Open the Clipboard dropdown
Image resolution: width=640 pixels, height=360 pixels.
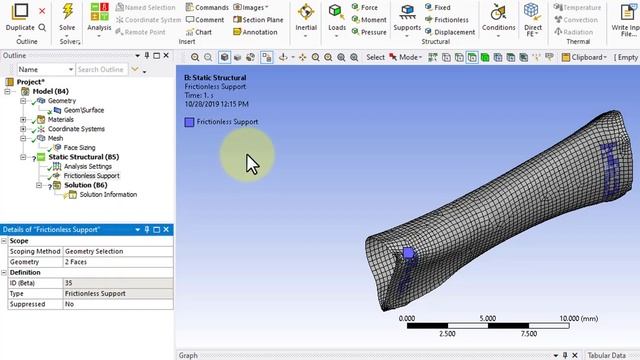(x=584, y=58)
